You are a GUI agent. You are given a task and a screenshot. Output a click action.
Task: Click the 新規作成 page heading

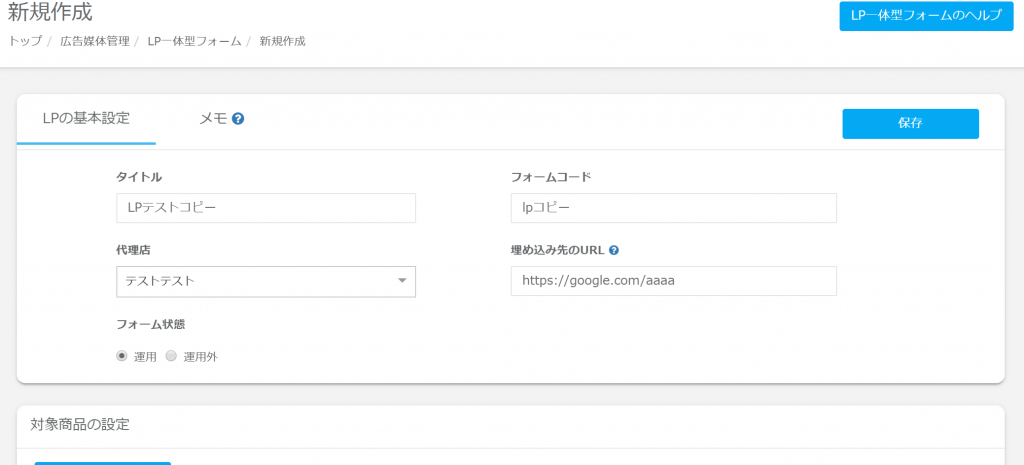tap(50, 13)
